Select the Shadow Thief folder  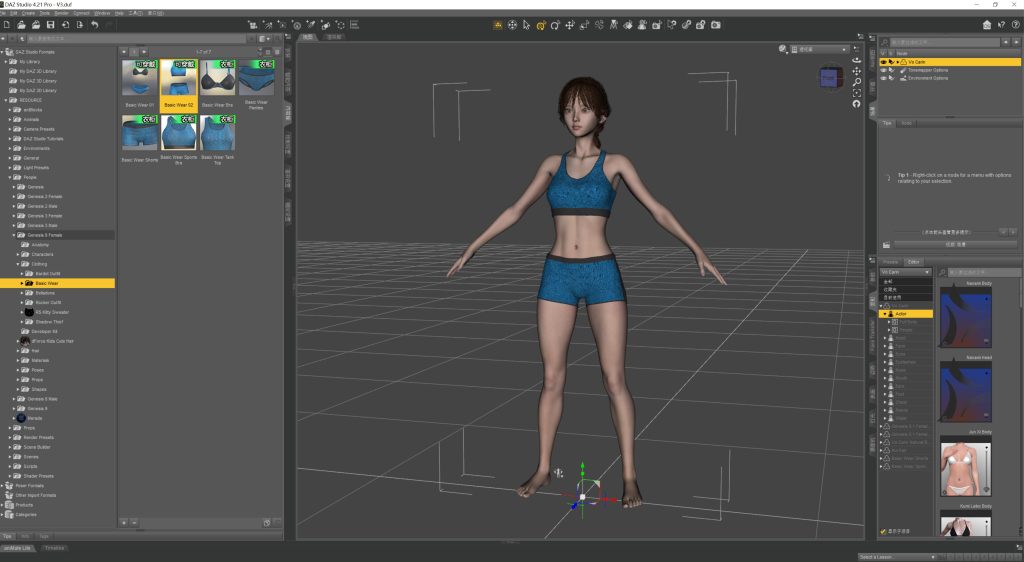pos(50,322)
